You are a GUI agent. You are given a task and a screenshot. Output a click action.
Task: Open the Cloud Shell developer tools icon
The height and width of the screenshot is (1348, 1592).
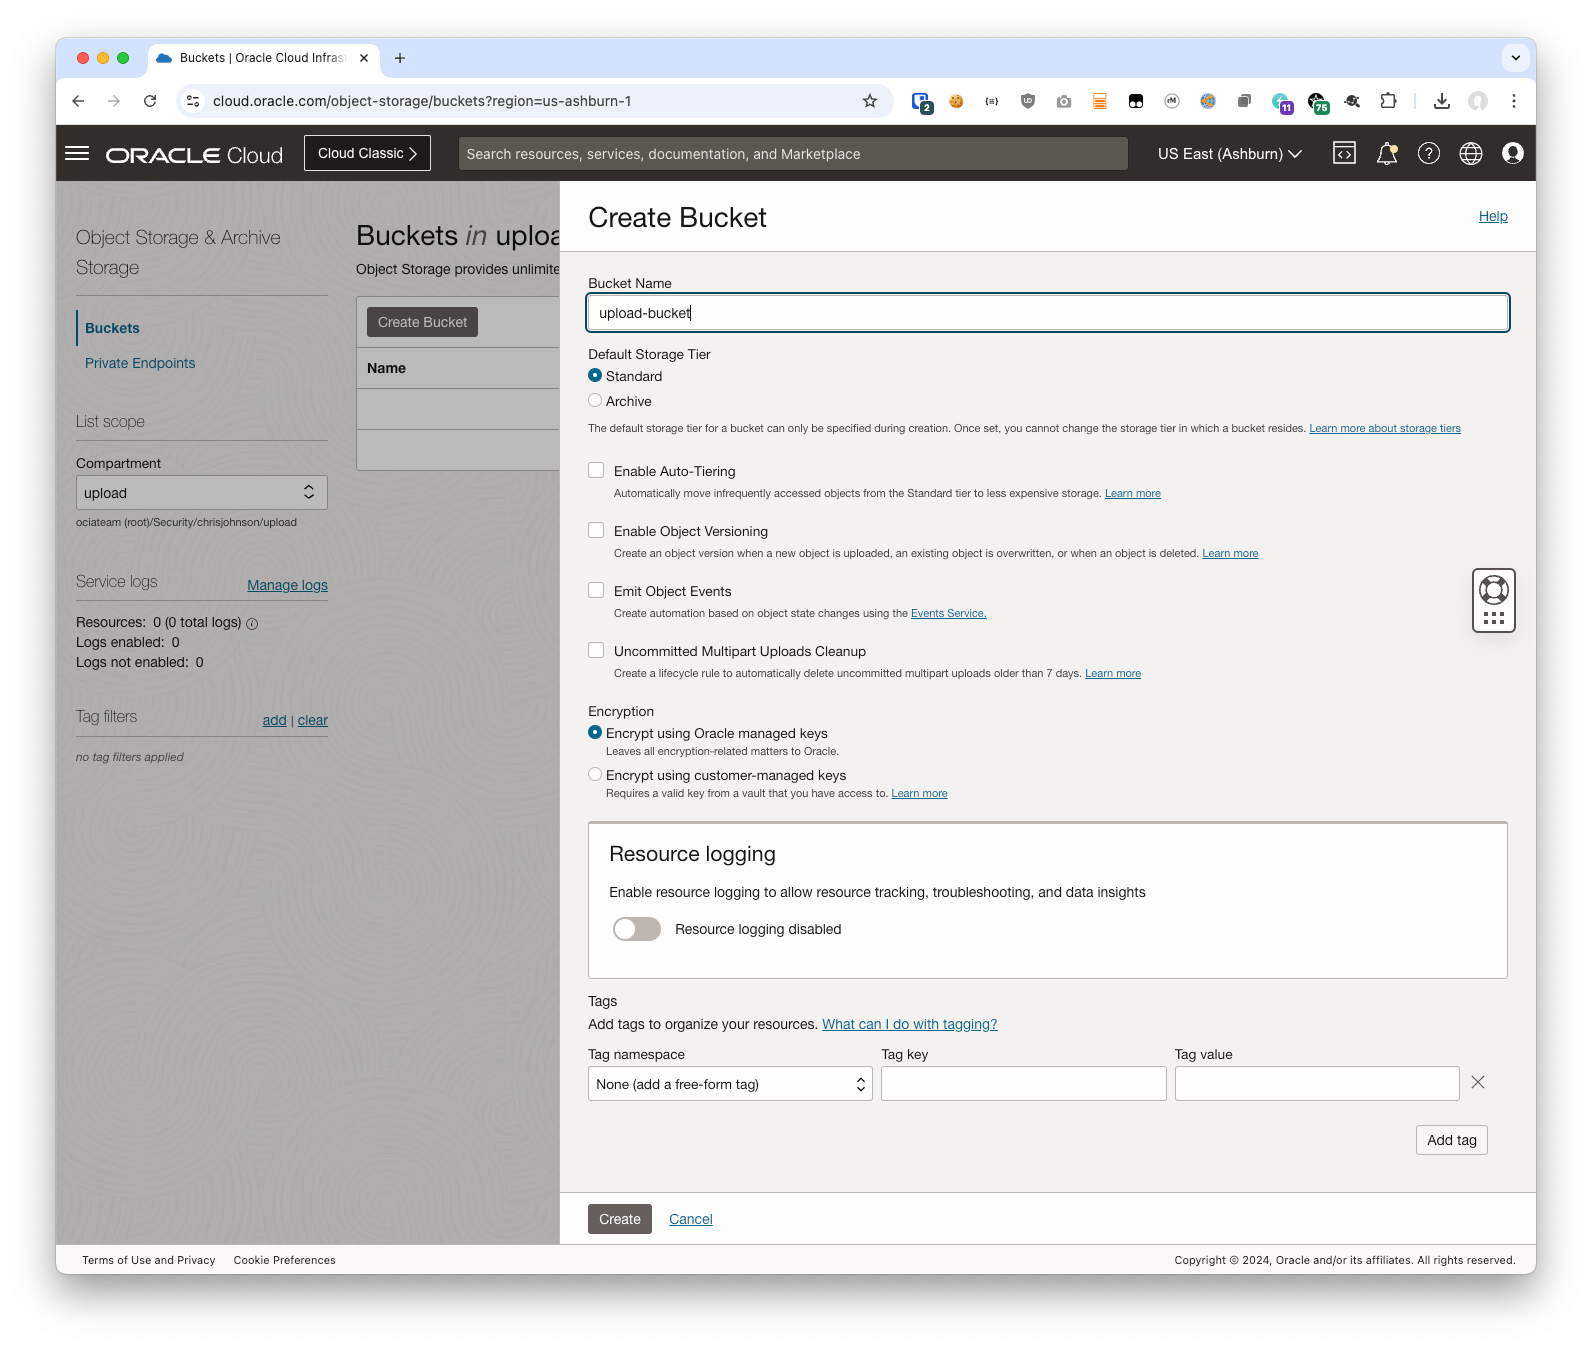[1344, 153]
